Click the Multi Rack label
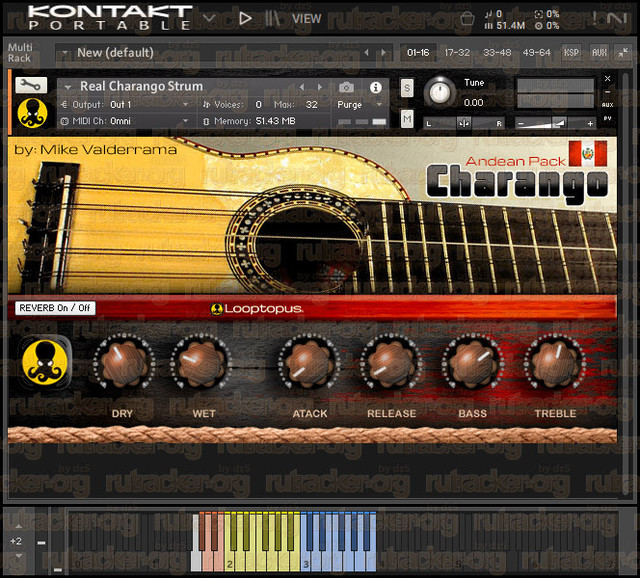 (x=20, y=53)
